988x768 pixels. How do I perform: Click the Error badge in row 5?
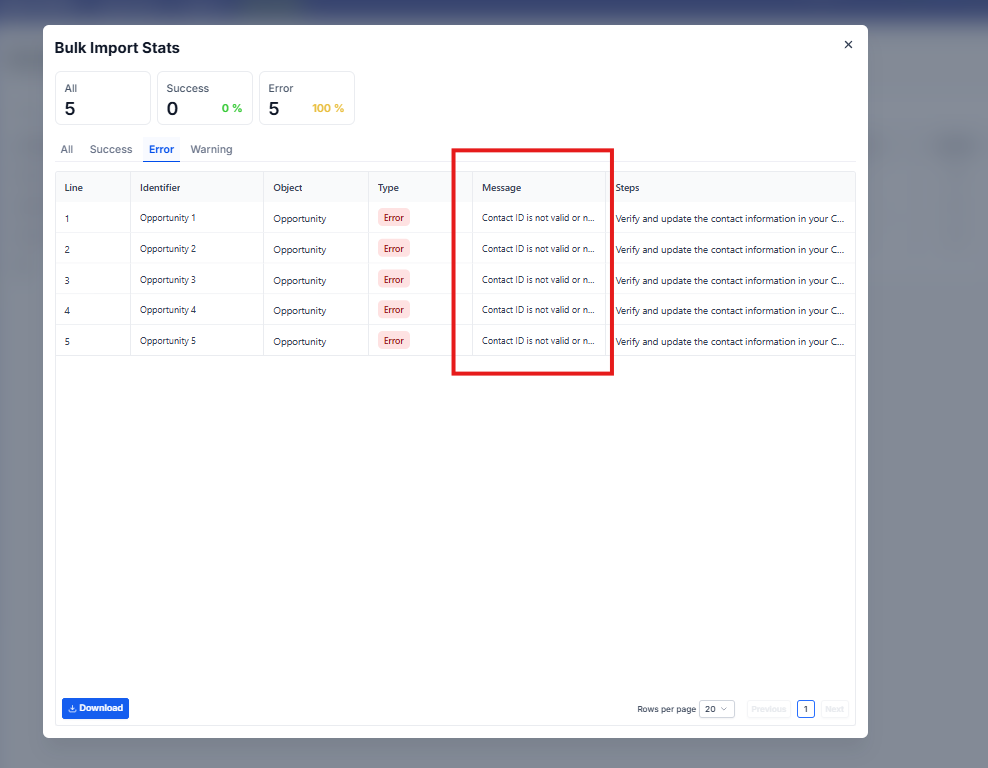point(394,341)
